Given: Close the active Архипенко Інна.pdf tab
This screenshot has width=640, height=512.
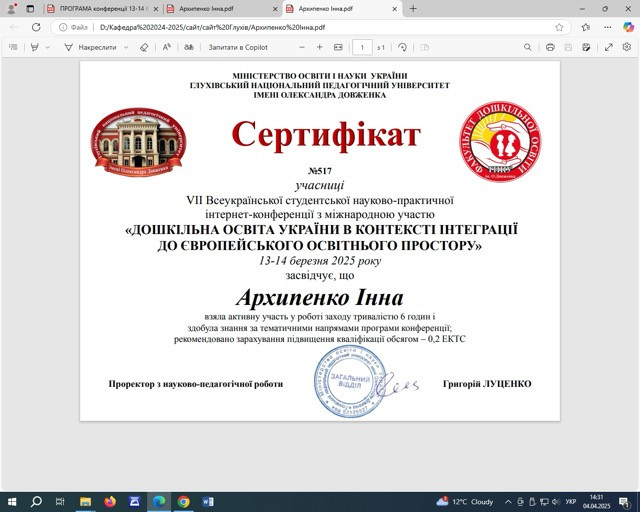Looking at the screenshot, I should click(x=395, y=9).
